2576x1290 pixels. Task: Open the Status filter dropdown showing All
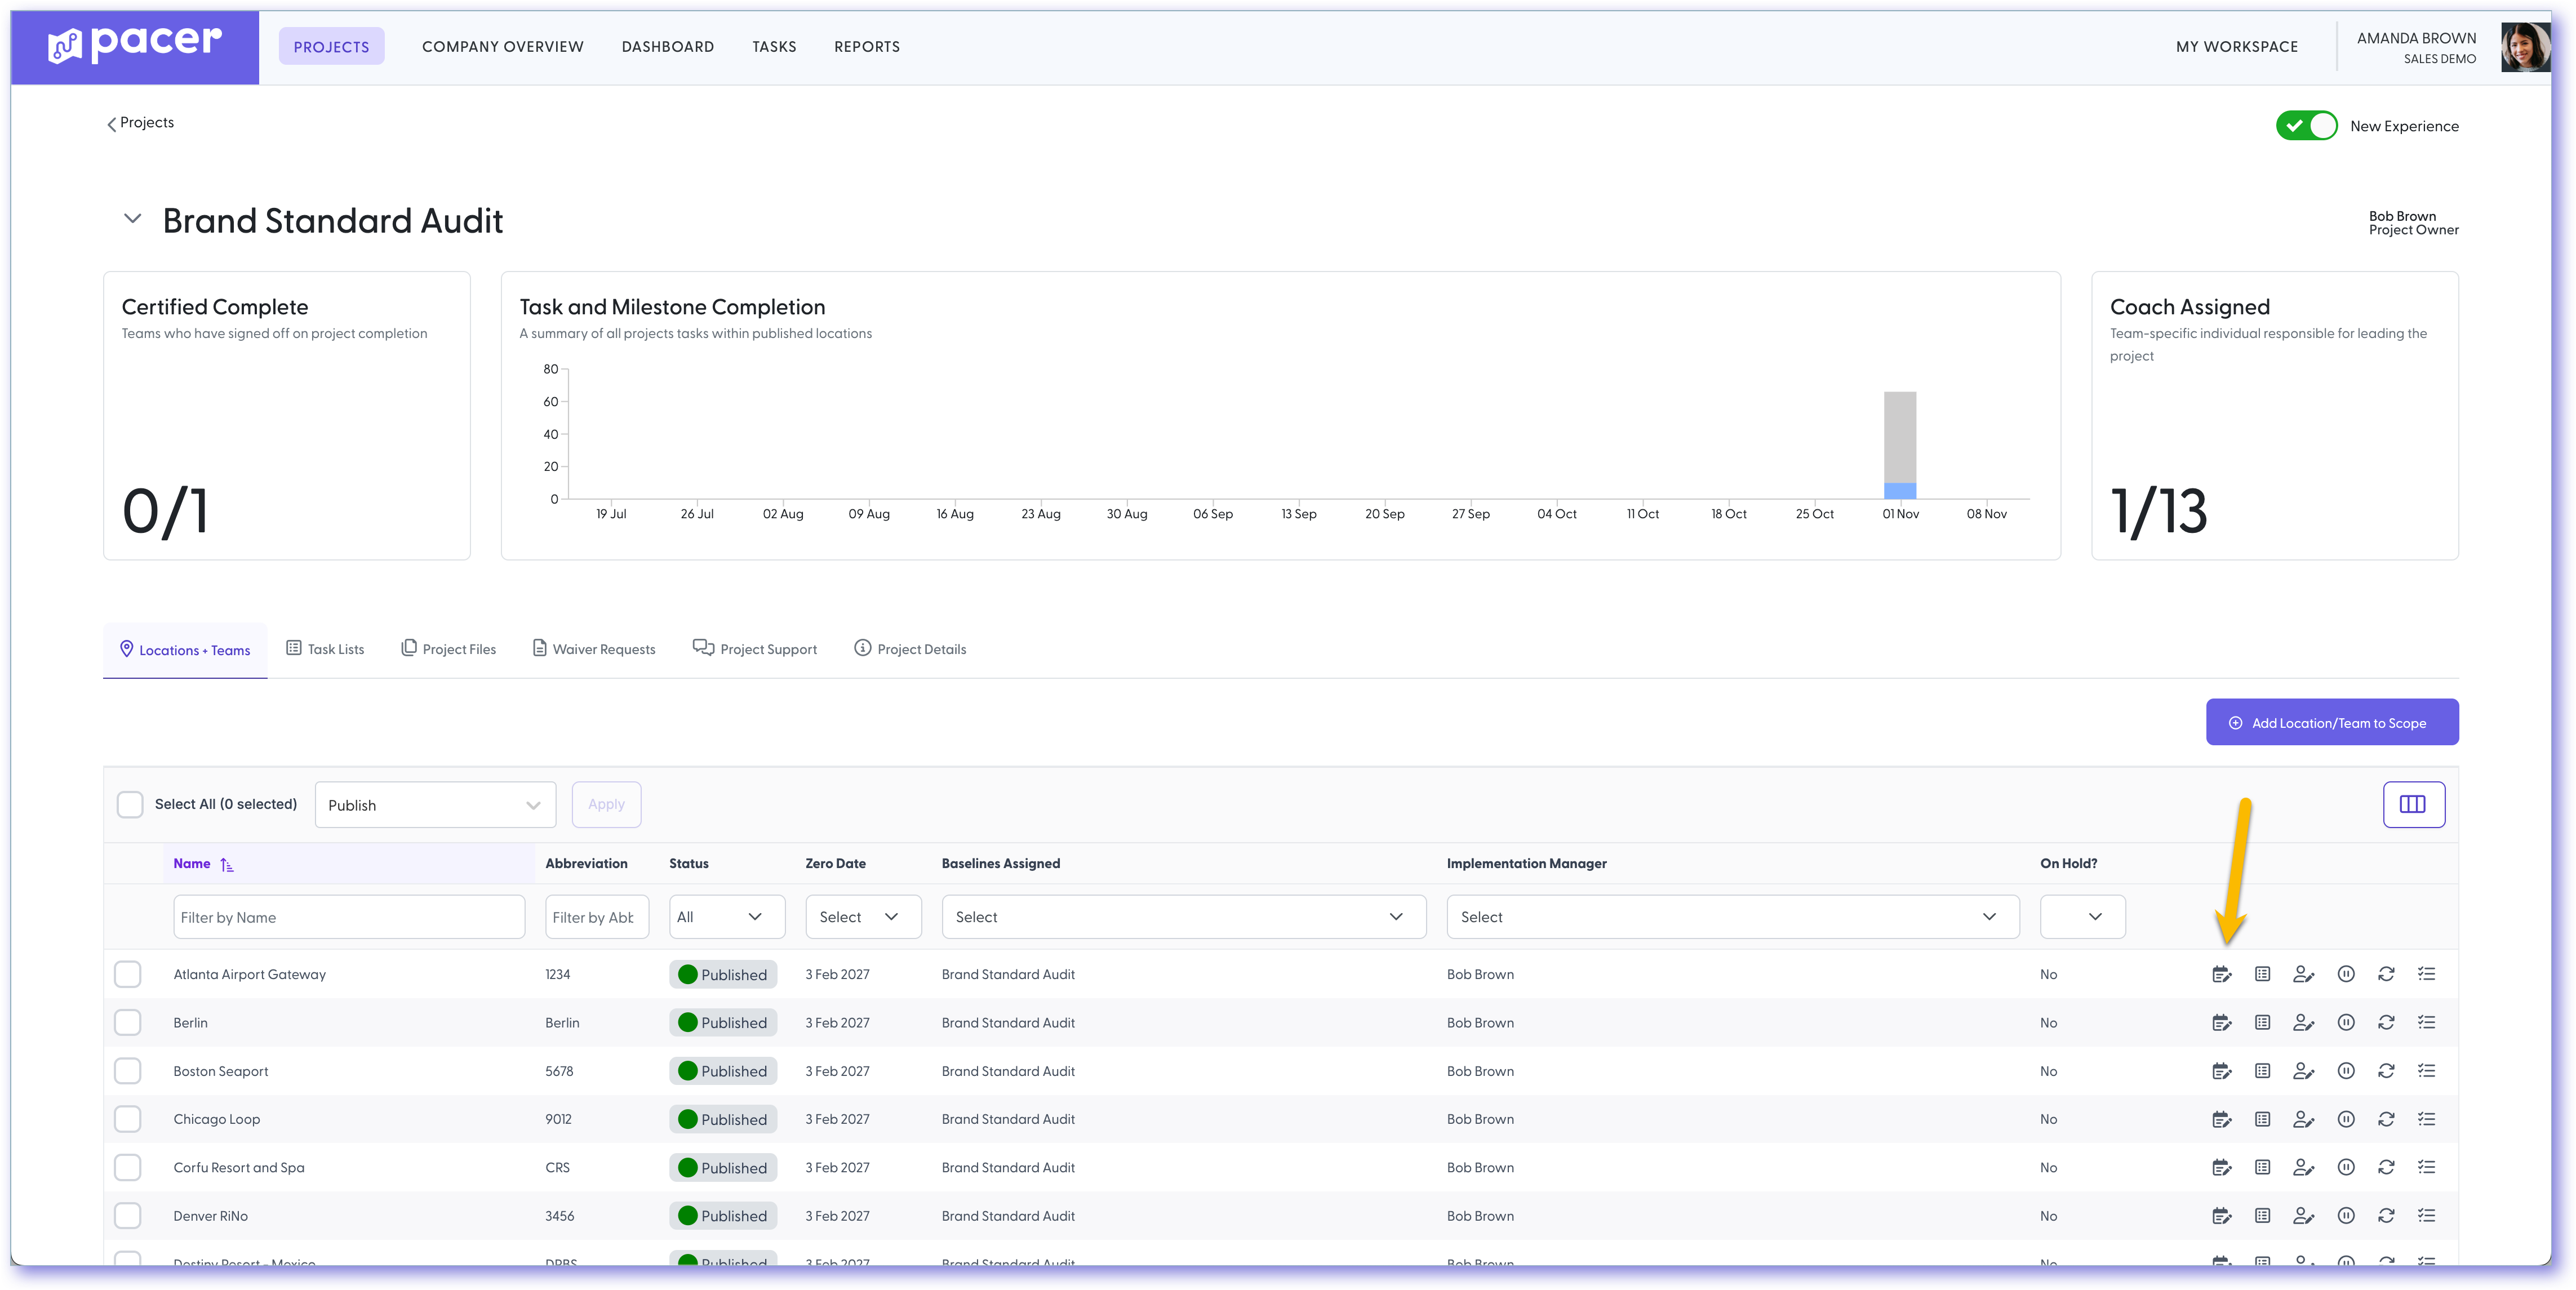click(726, 917)
